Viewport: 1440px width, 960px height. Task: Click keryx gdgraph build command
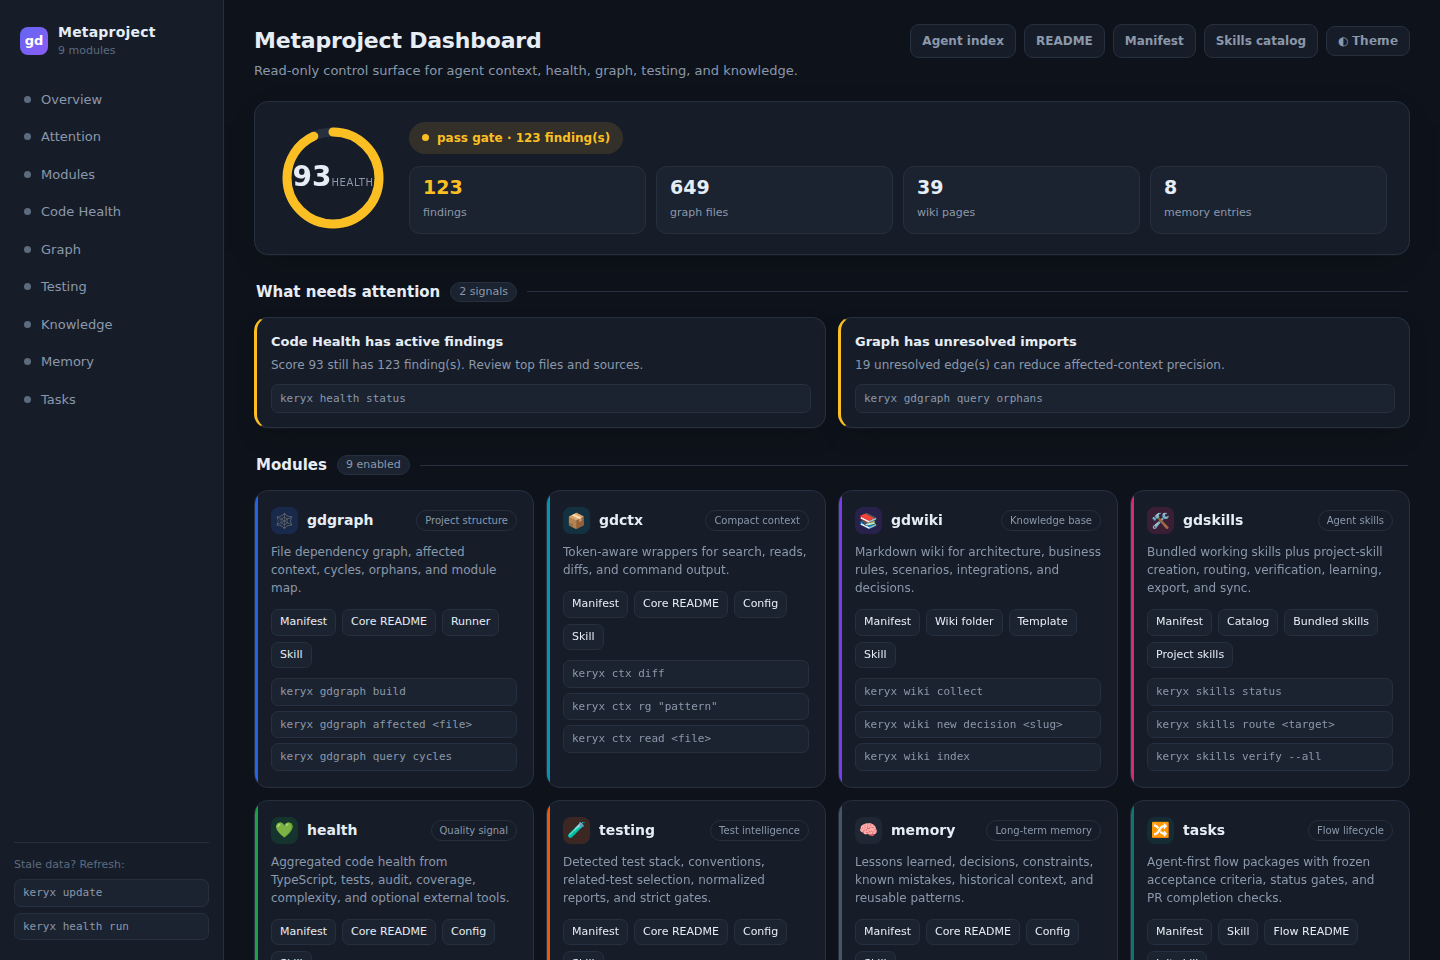394,692
